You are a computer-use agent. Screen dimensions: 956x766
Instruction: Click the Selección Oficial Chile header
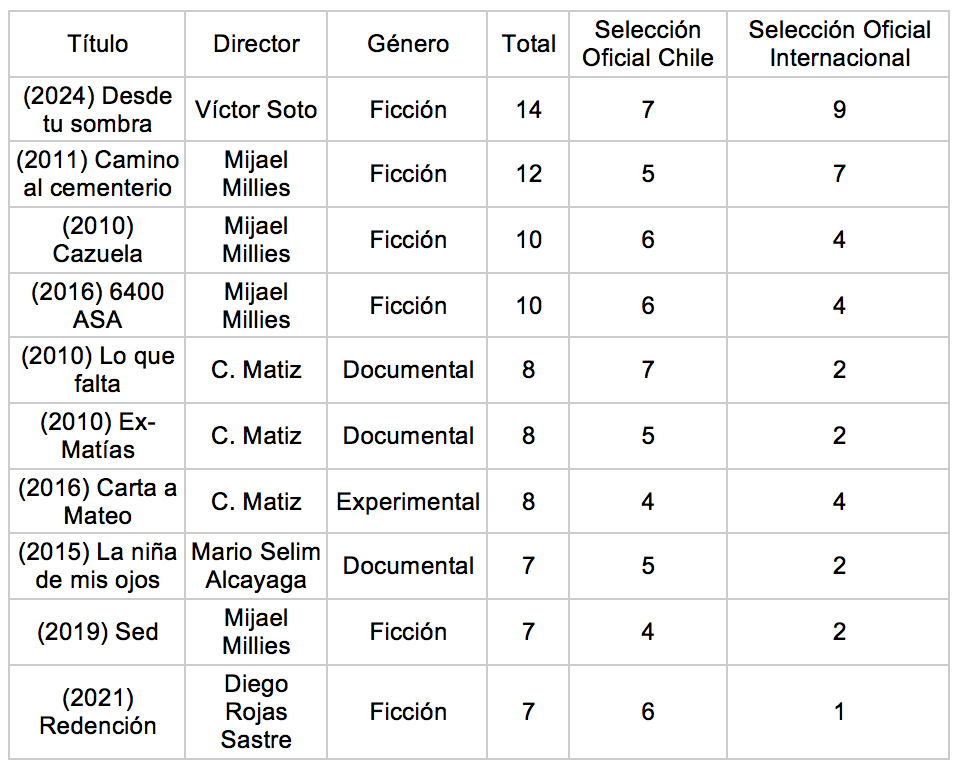[x=648, y=44]
